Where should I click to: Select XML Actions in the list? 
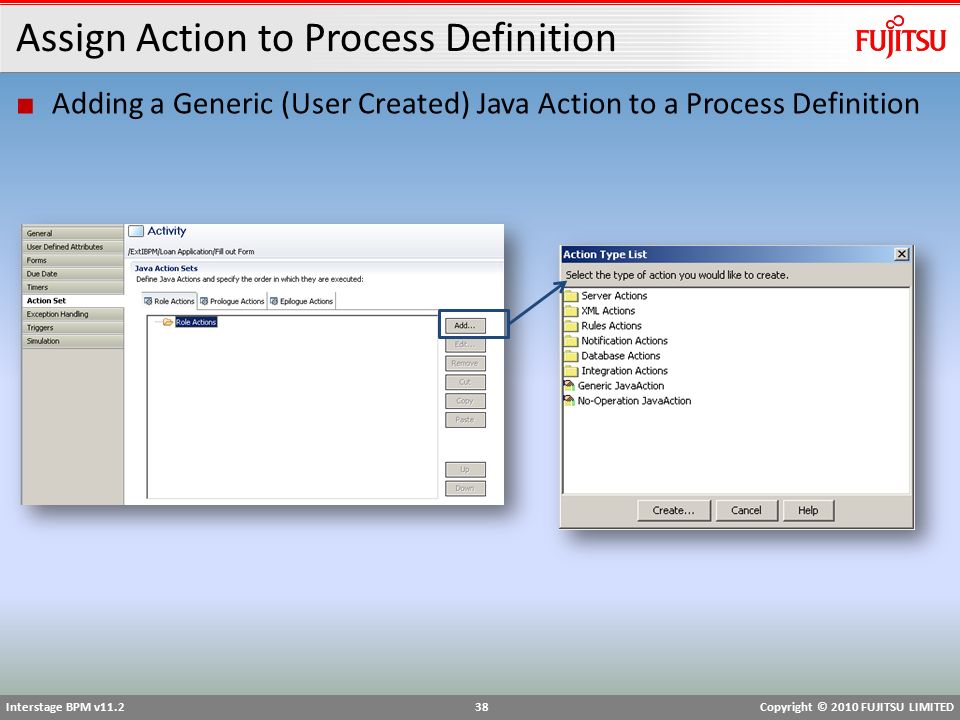[608, 311]
